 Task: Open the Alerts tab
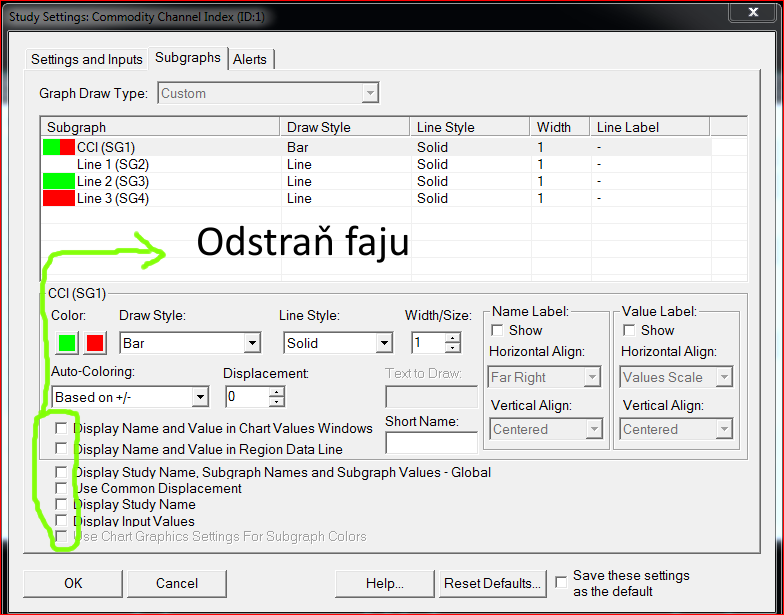250,59
